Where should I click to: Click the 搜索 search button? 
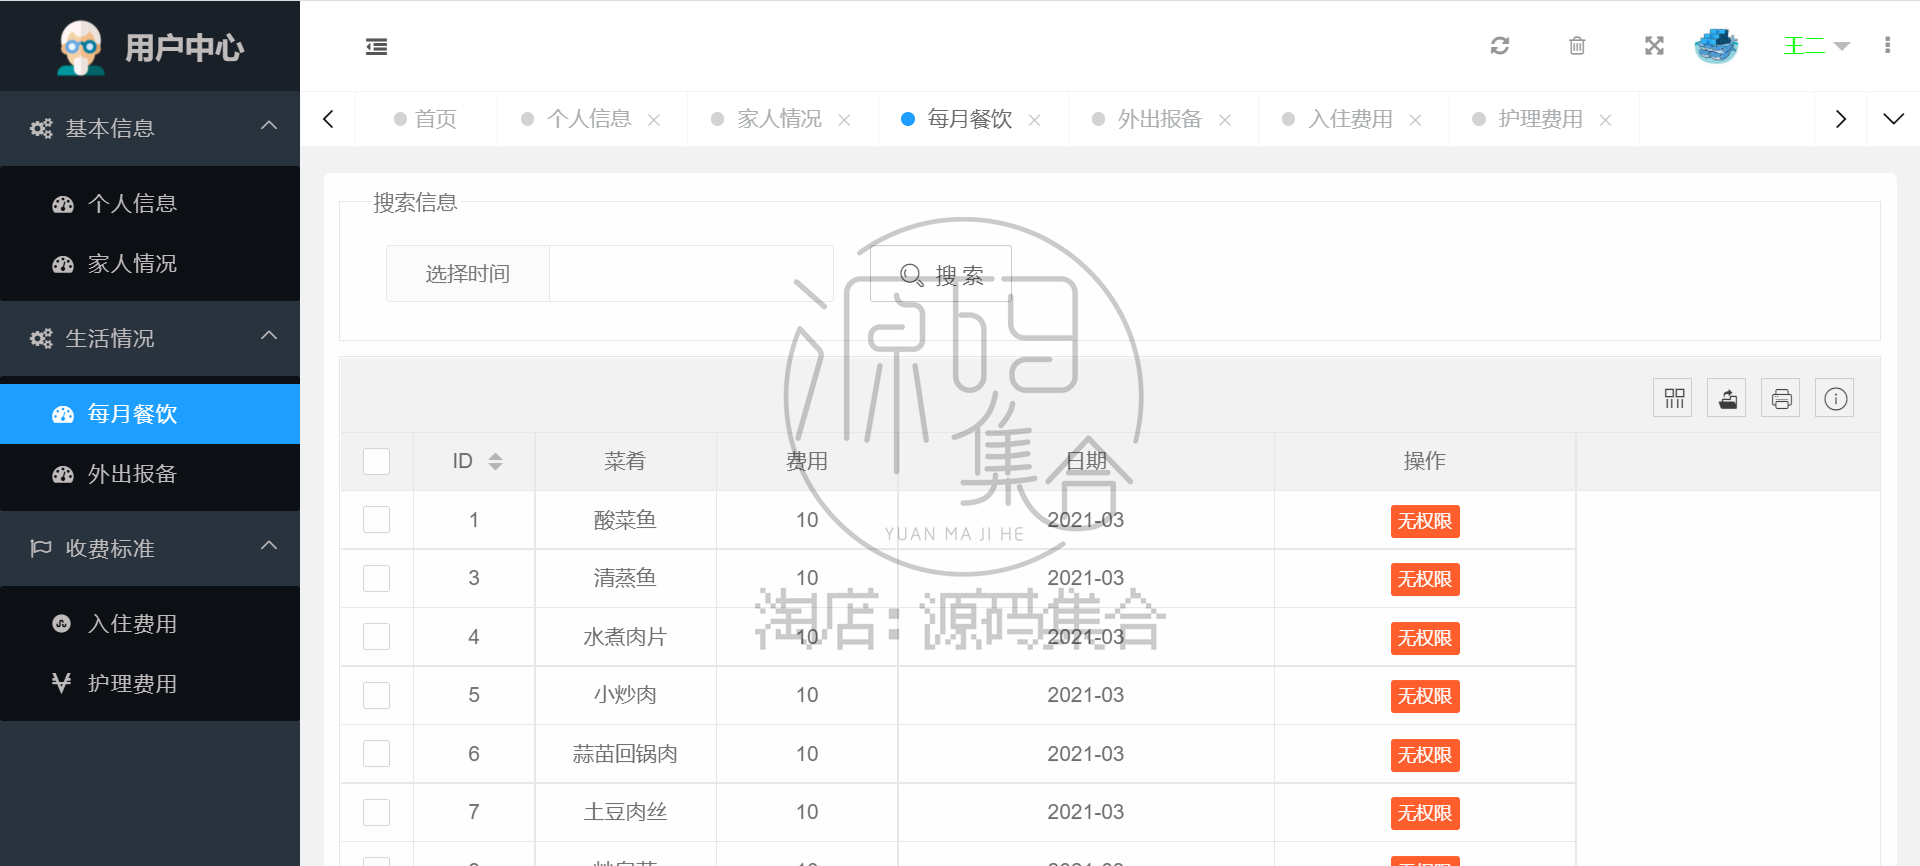point(941,274)
